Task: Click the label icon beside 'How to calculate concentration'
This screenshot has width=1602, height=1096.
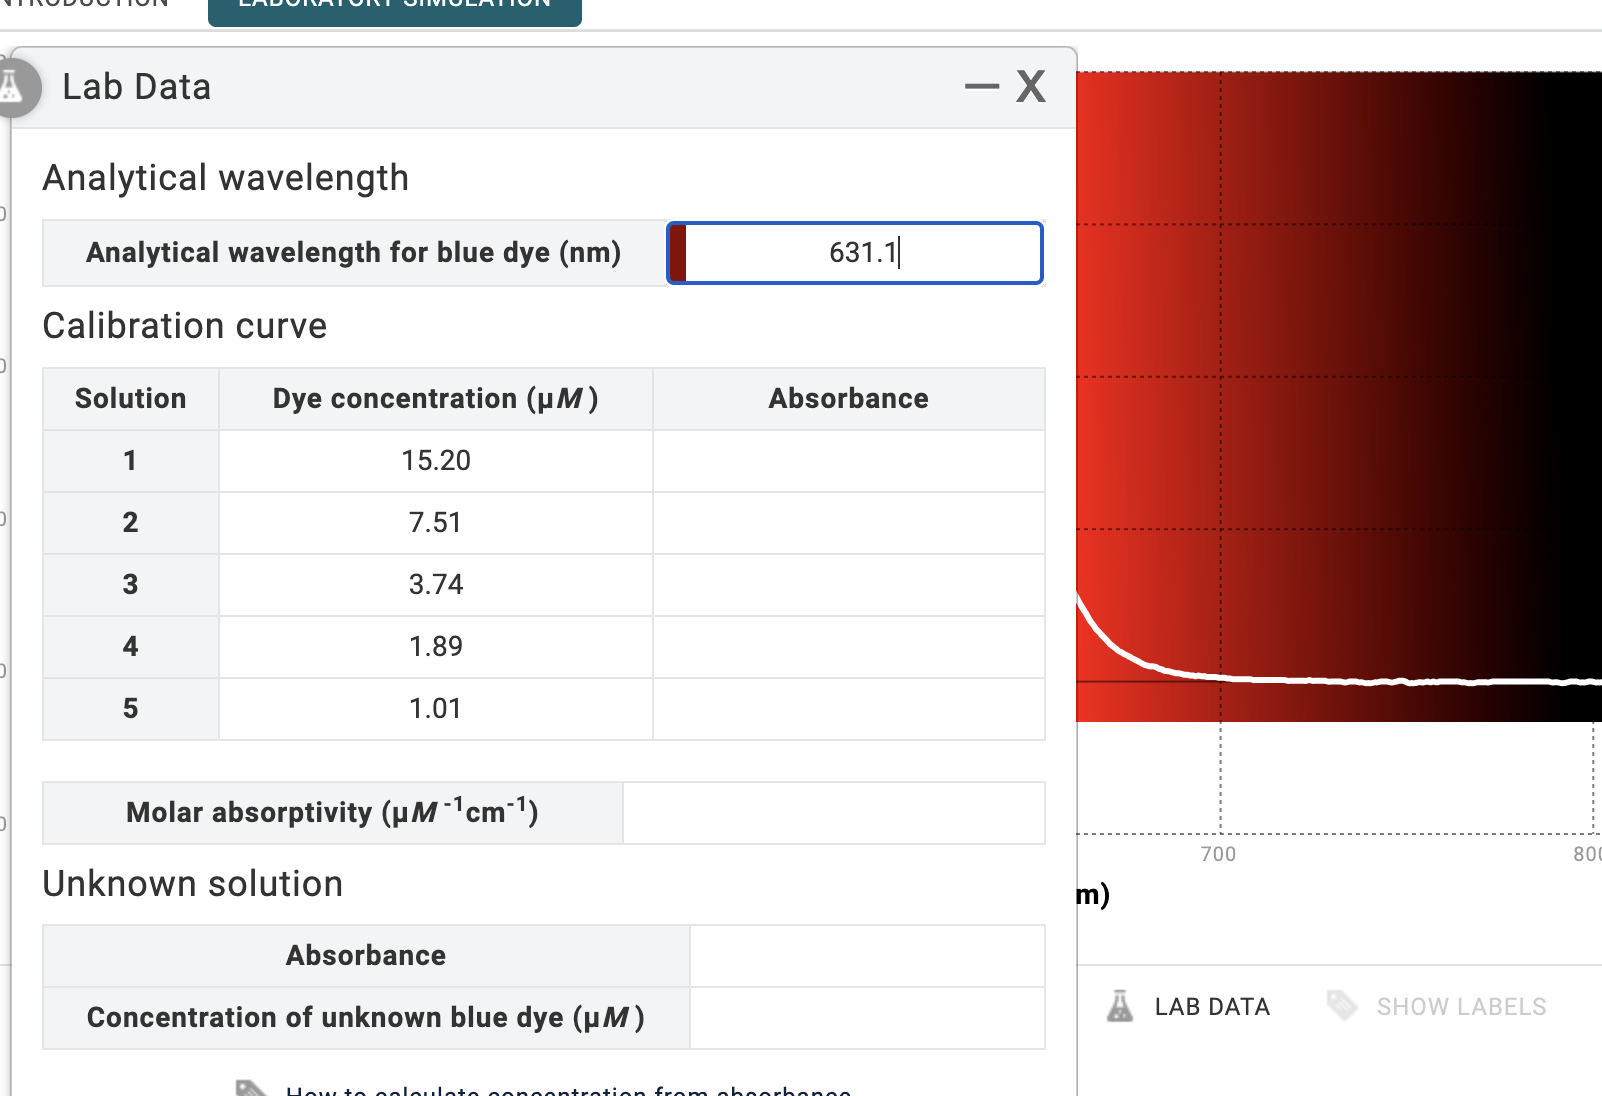Action: [x=251, y=1090]
